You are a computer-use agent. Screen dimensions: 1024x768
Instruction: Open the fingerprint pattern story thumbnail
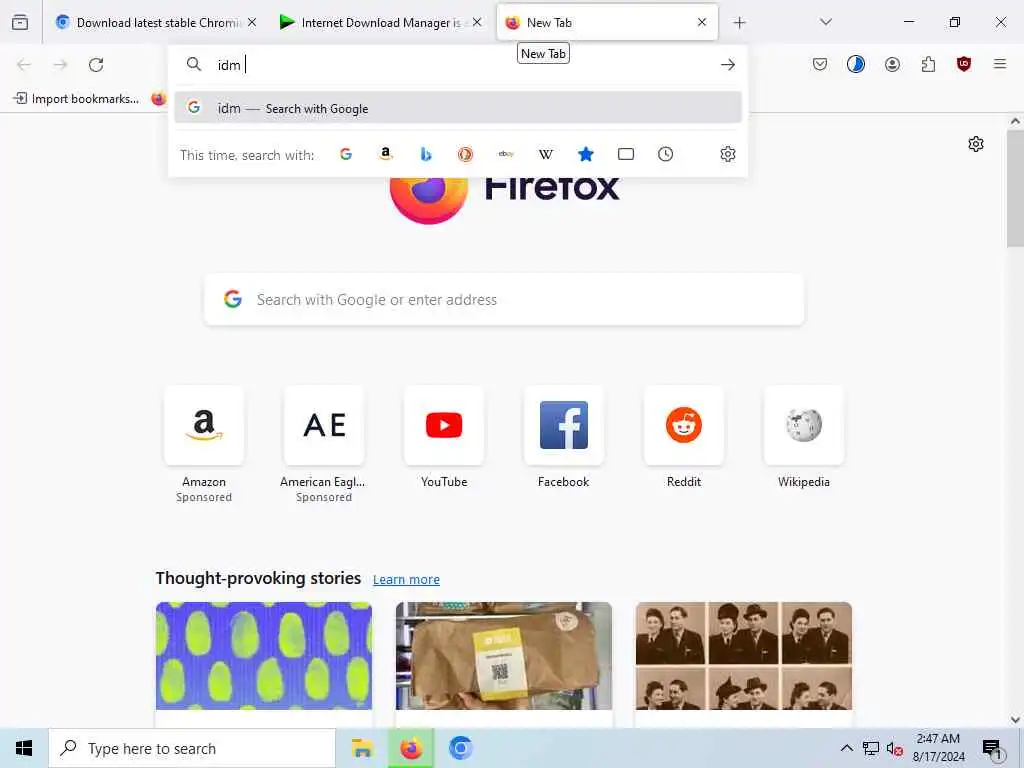coord(264,656)
